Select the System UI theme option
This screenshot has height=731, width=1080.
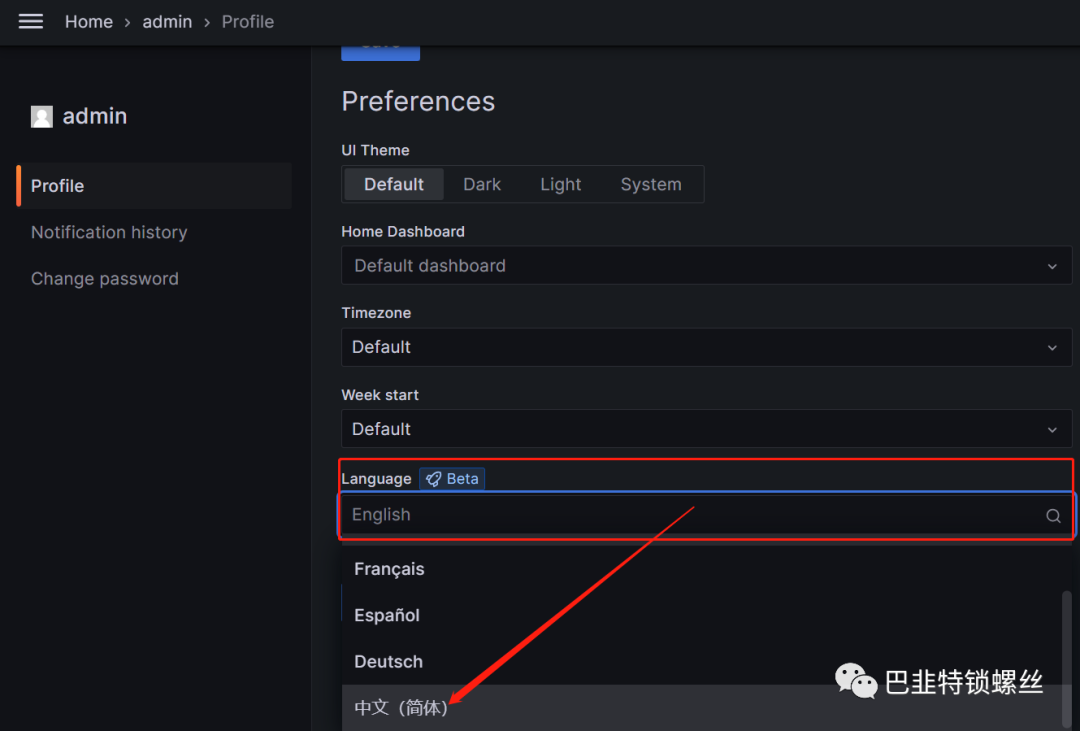651,184
